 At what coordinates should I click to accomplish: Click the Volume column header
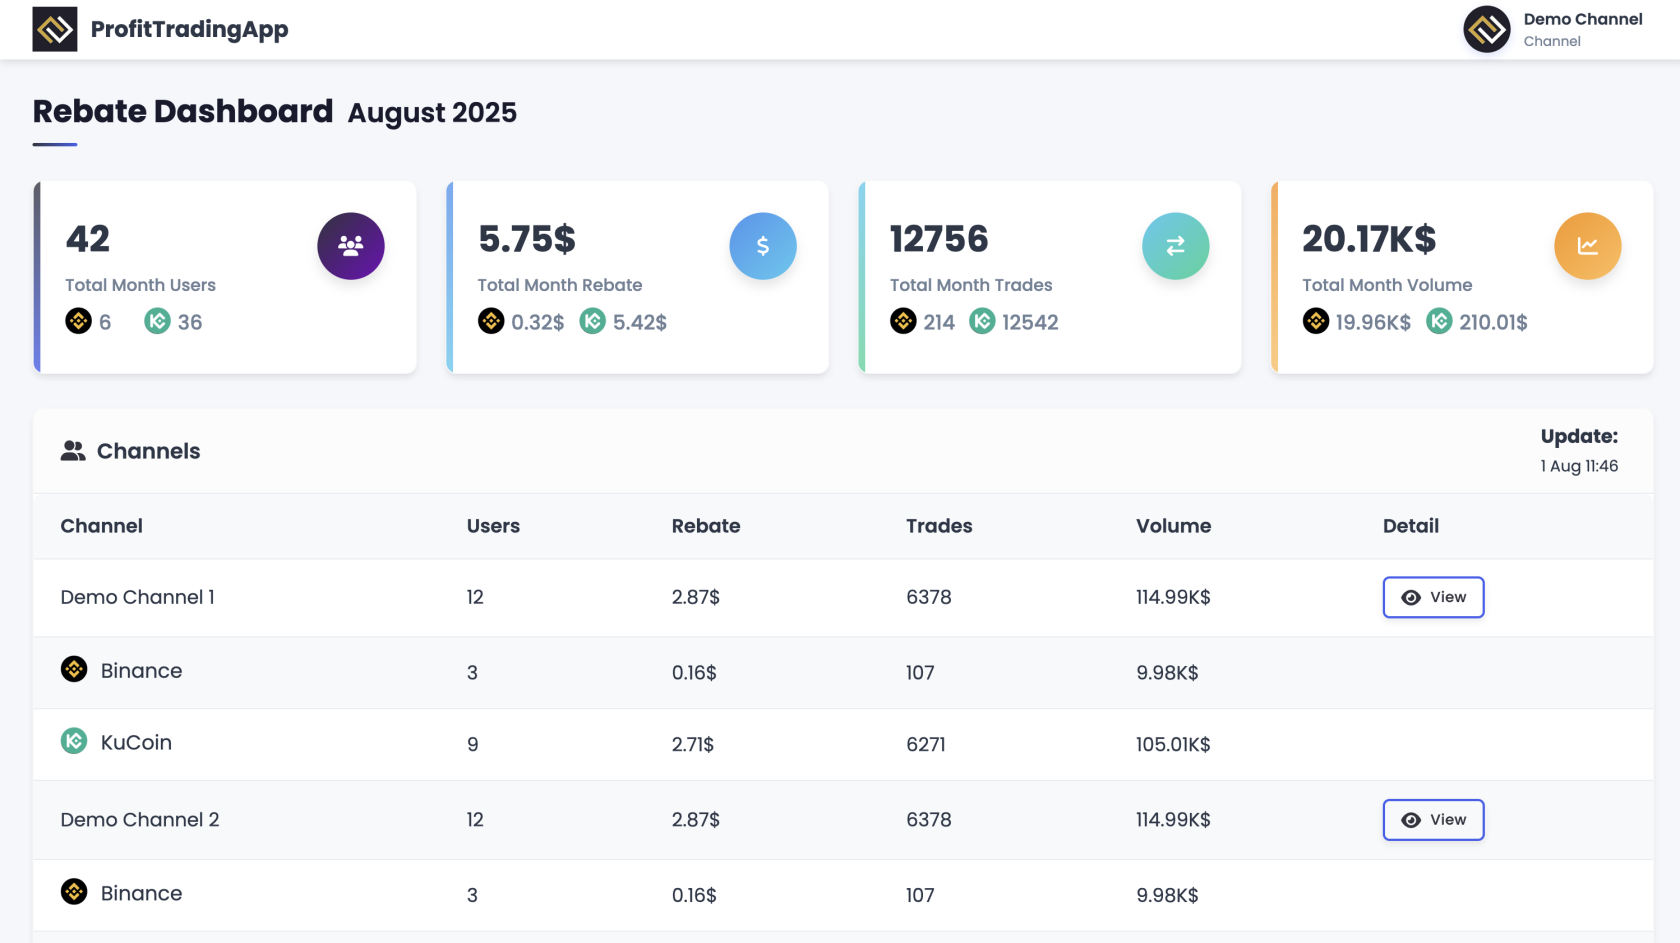pyautogui.click(x=1173, y=526)
